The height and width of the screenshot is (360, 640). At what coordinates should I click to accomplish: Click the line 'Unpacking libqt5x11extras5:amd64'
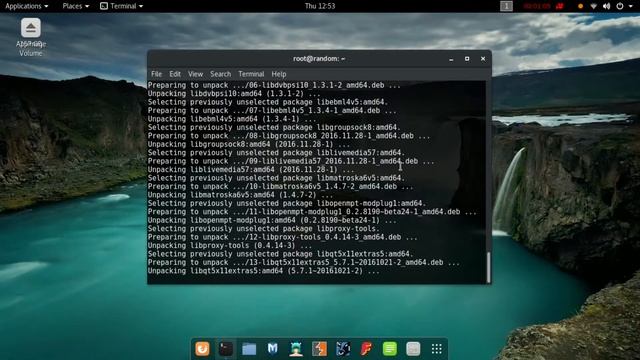[x=263, y=271]
